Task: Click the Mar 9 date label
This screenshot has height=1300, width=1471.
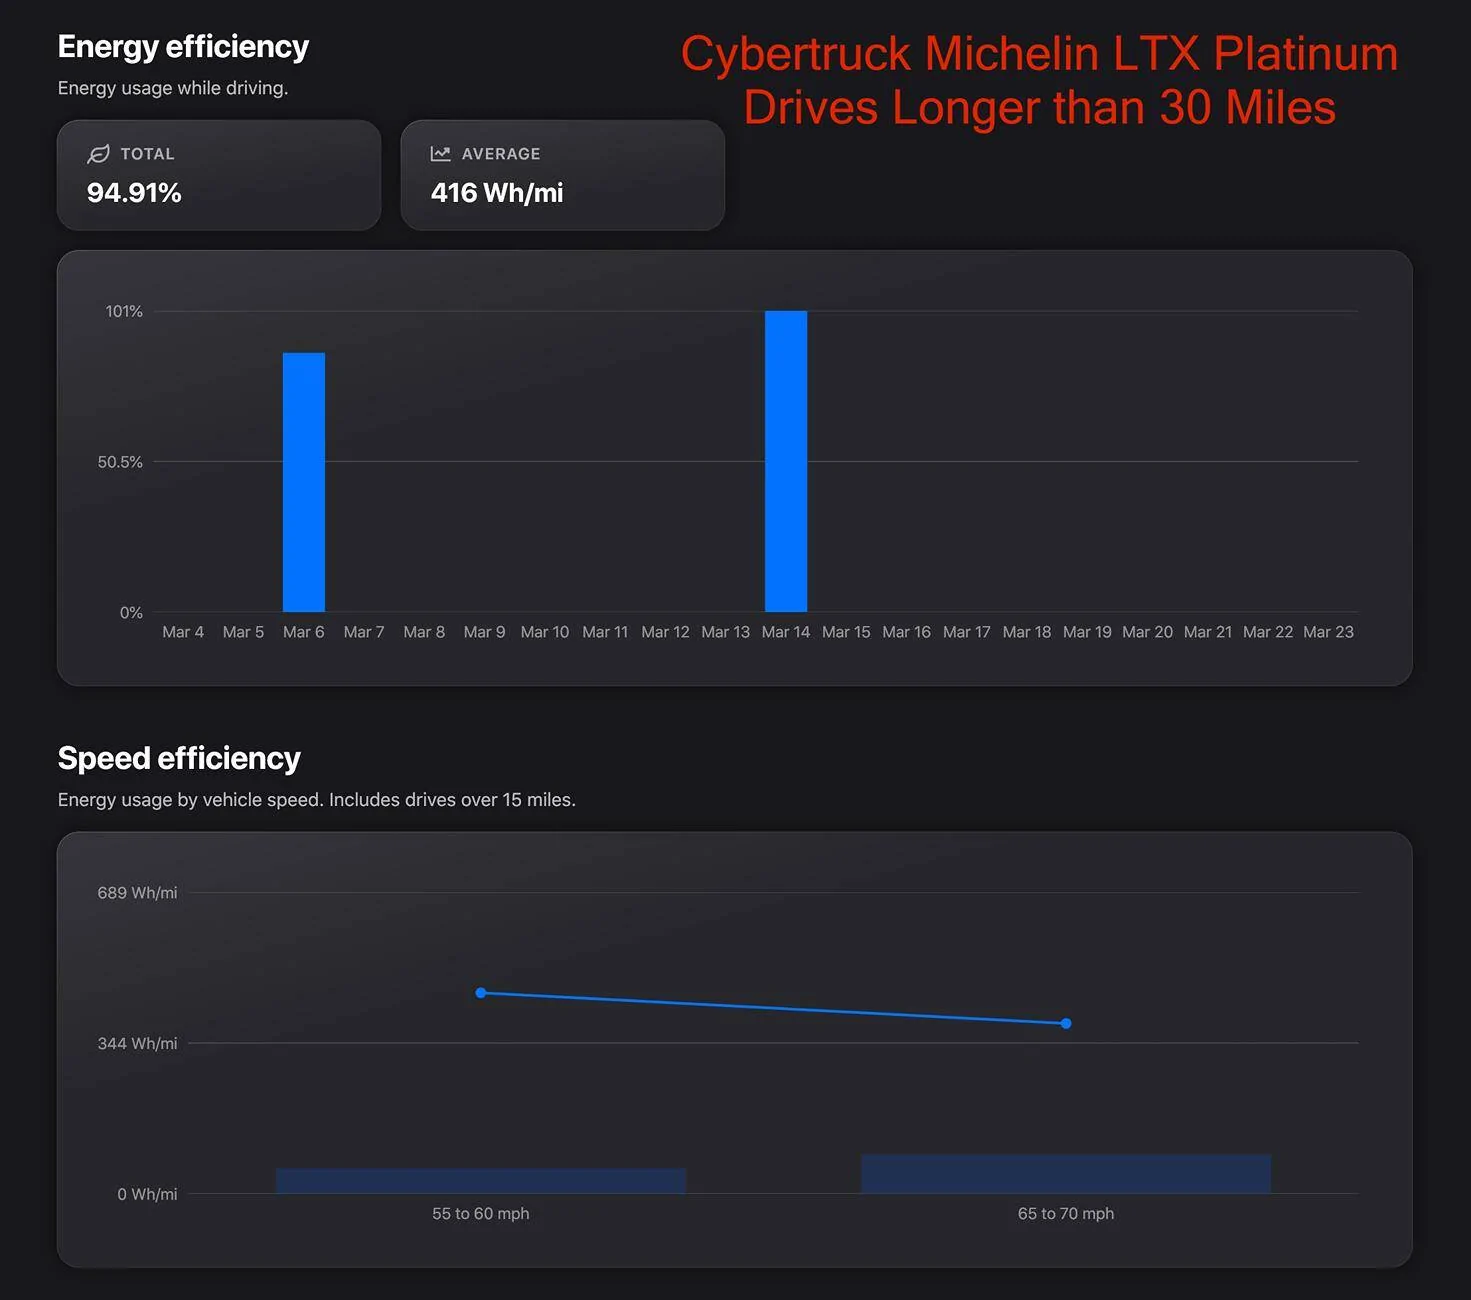Action: click(x=484, y=632)
